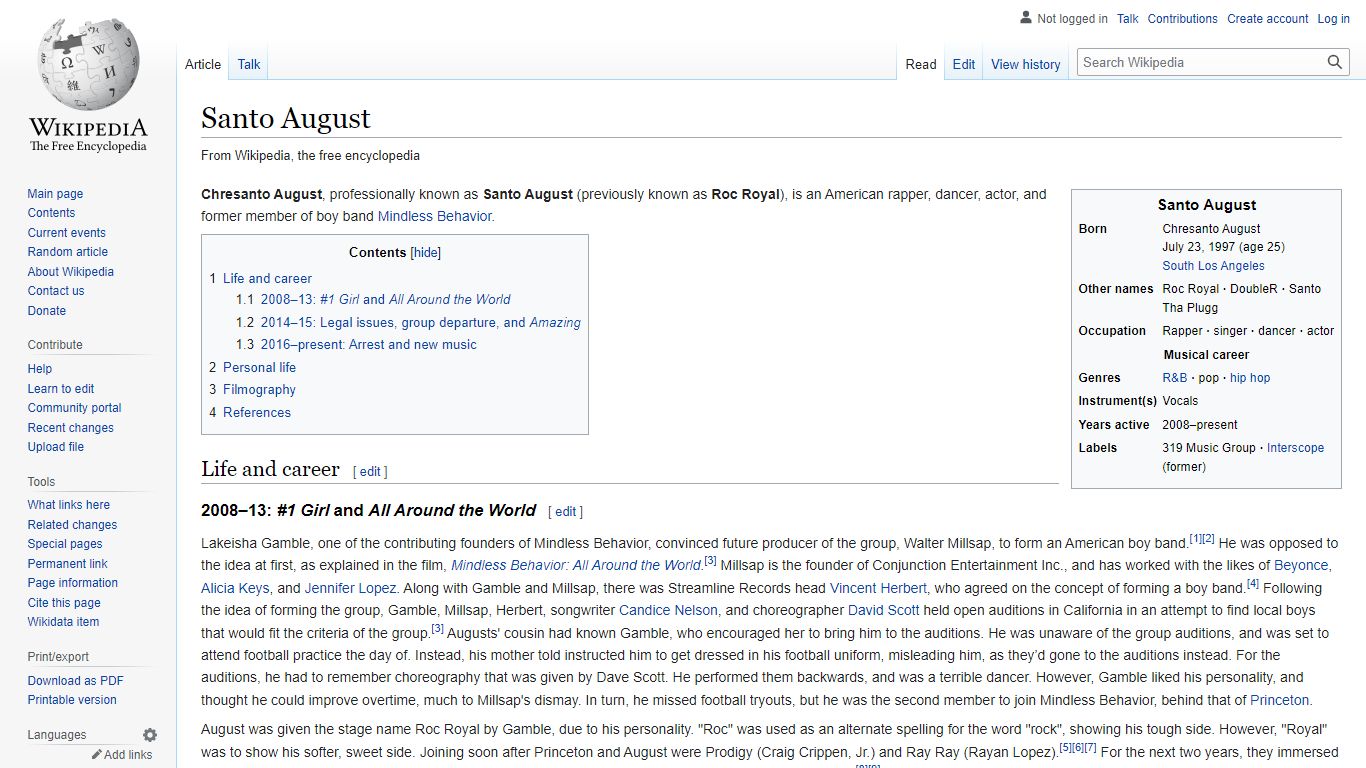Click Permanent link
This screenshot has width=1366, height=768.
pyautogui.click(x=67, y=564)
